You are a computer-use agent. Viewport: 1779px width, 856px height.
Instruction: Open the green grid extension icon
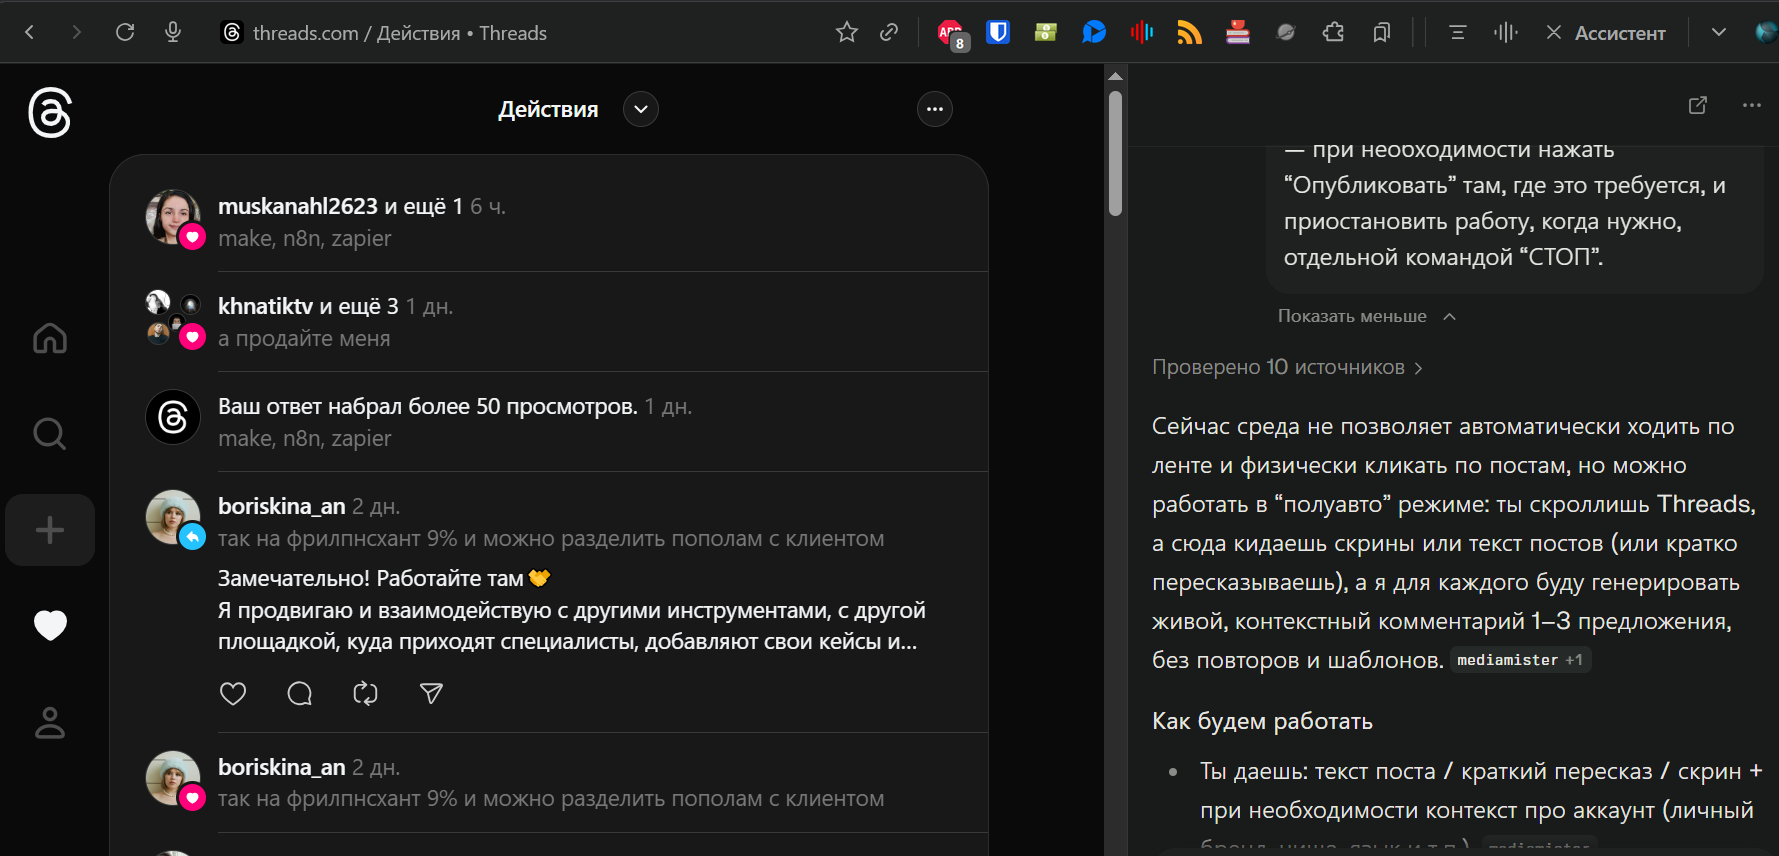[x=1046, y=33]
